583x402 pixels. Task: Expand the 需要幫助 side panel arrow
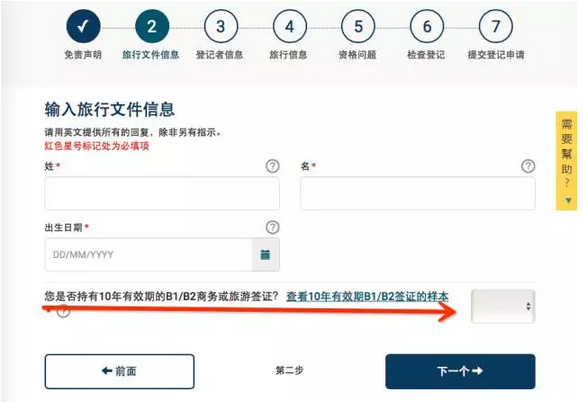pos(568,200)
